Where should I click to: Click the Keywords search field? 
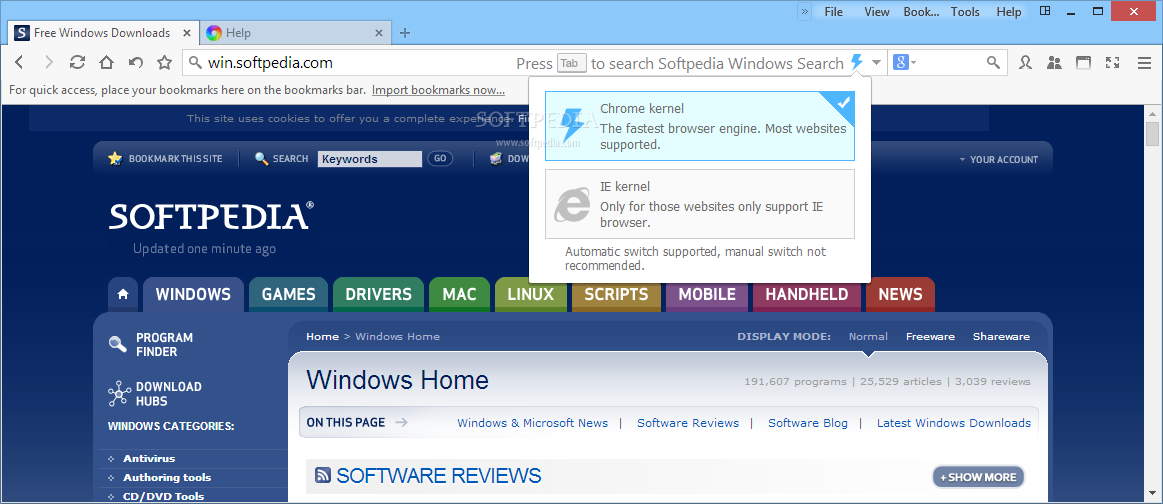click(x=369, y=159)
